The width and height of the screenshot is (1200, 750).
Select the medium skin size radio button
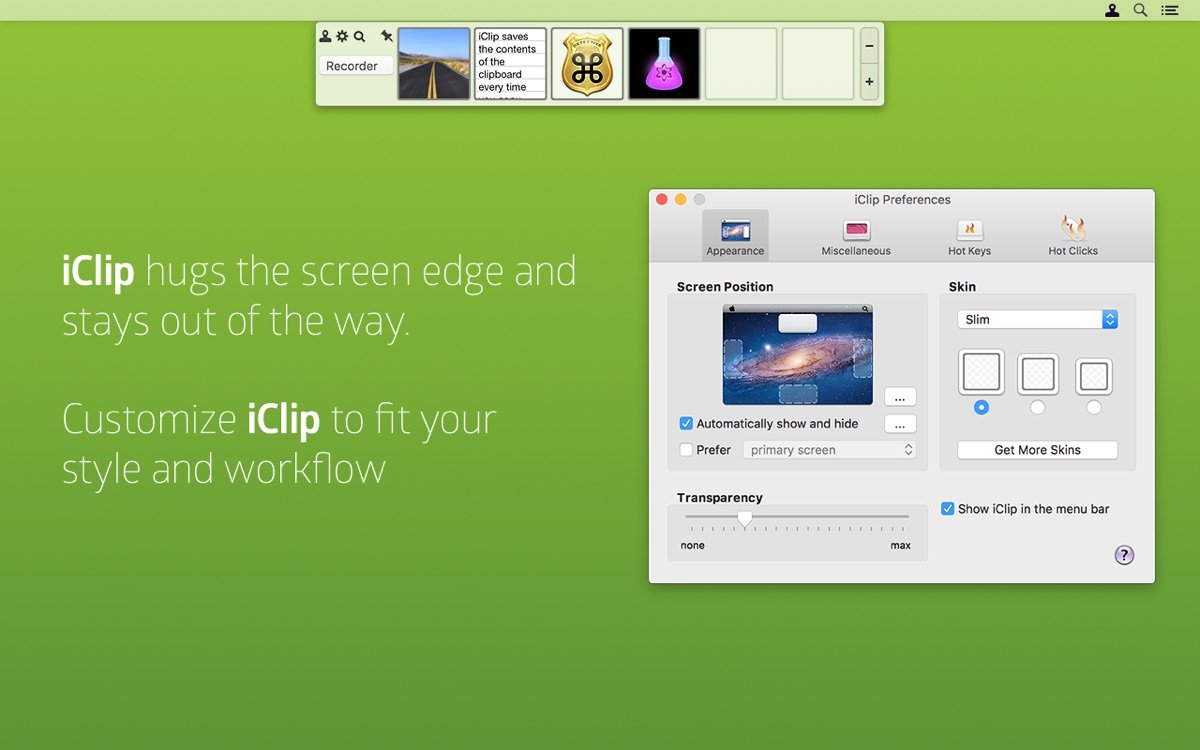[x=1038, y=408]
